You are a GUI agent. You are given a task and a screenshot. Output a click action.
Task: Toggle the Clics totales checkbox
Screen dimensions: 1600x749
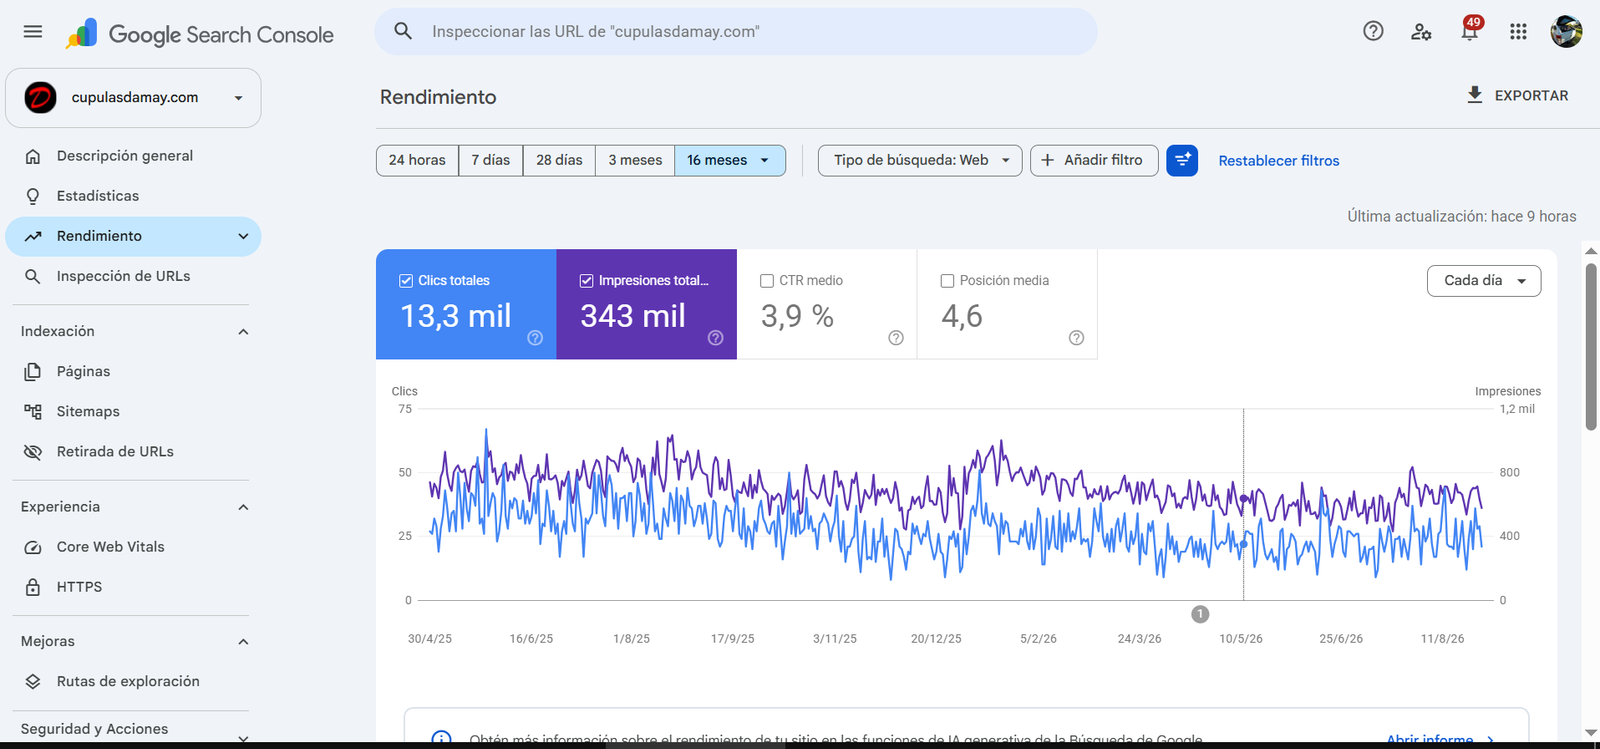(406, 281)
